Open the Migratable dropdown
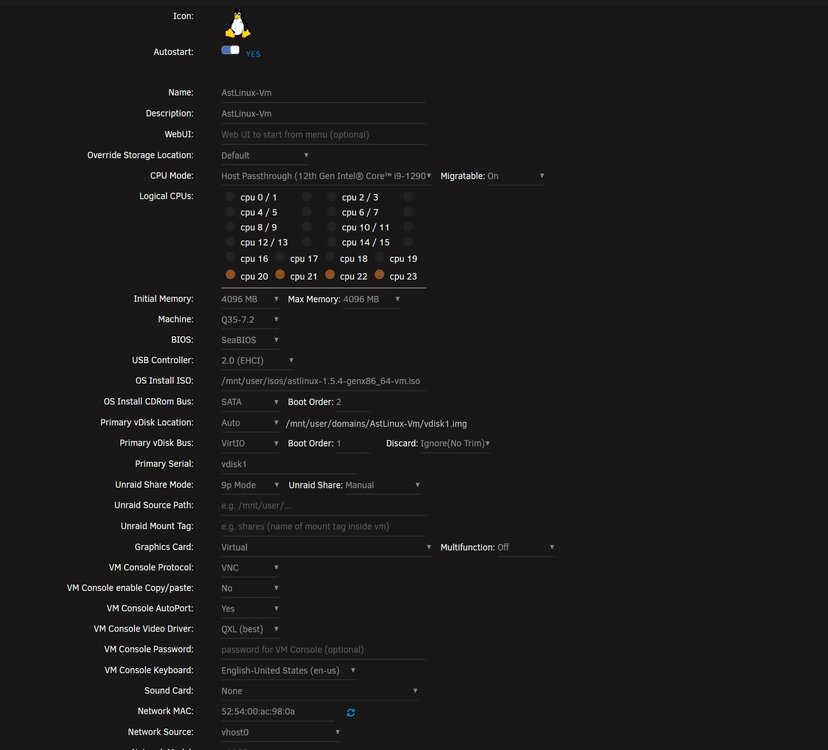 tap(515, 176)
